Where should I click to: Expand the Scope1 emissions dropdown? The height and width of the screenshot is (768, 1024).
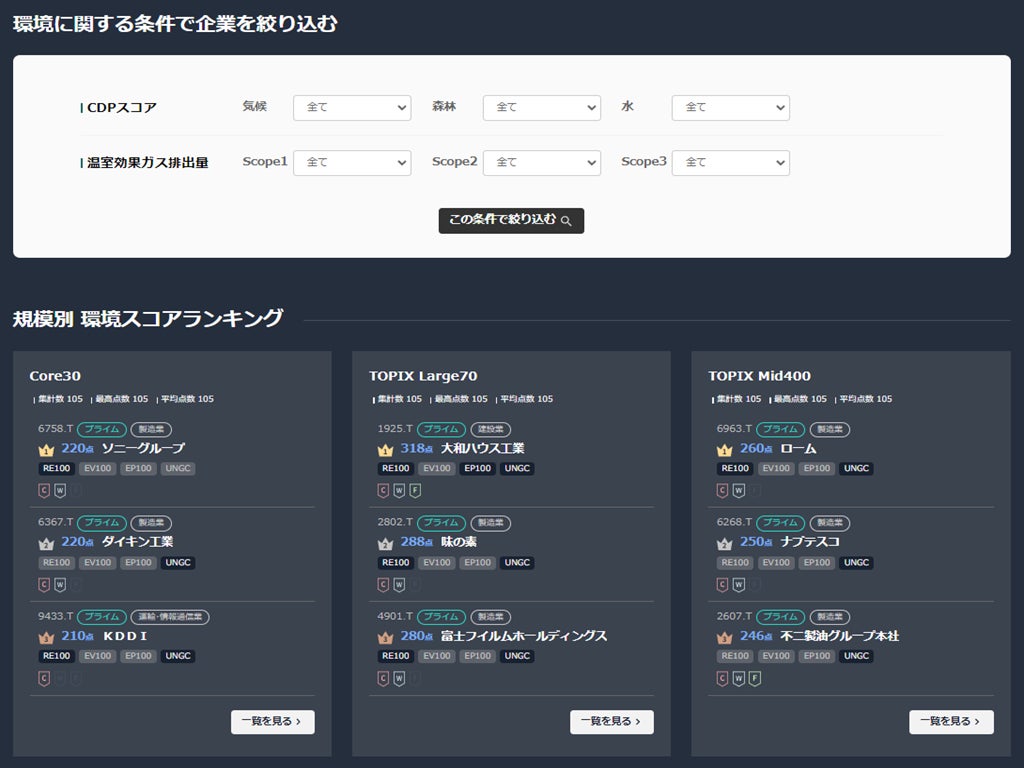click(352, 163)
